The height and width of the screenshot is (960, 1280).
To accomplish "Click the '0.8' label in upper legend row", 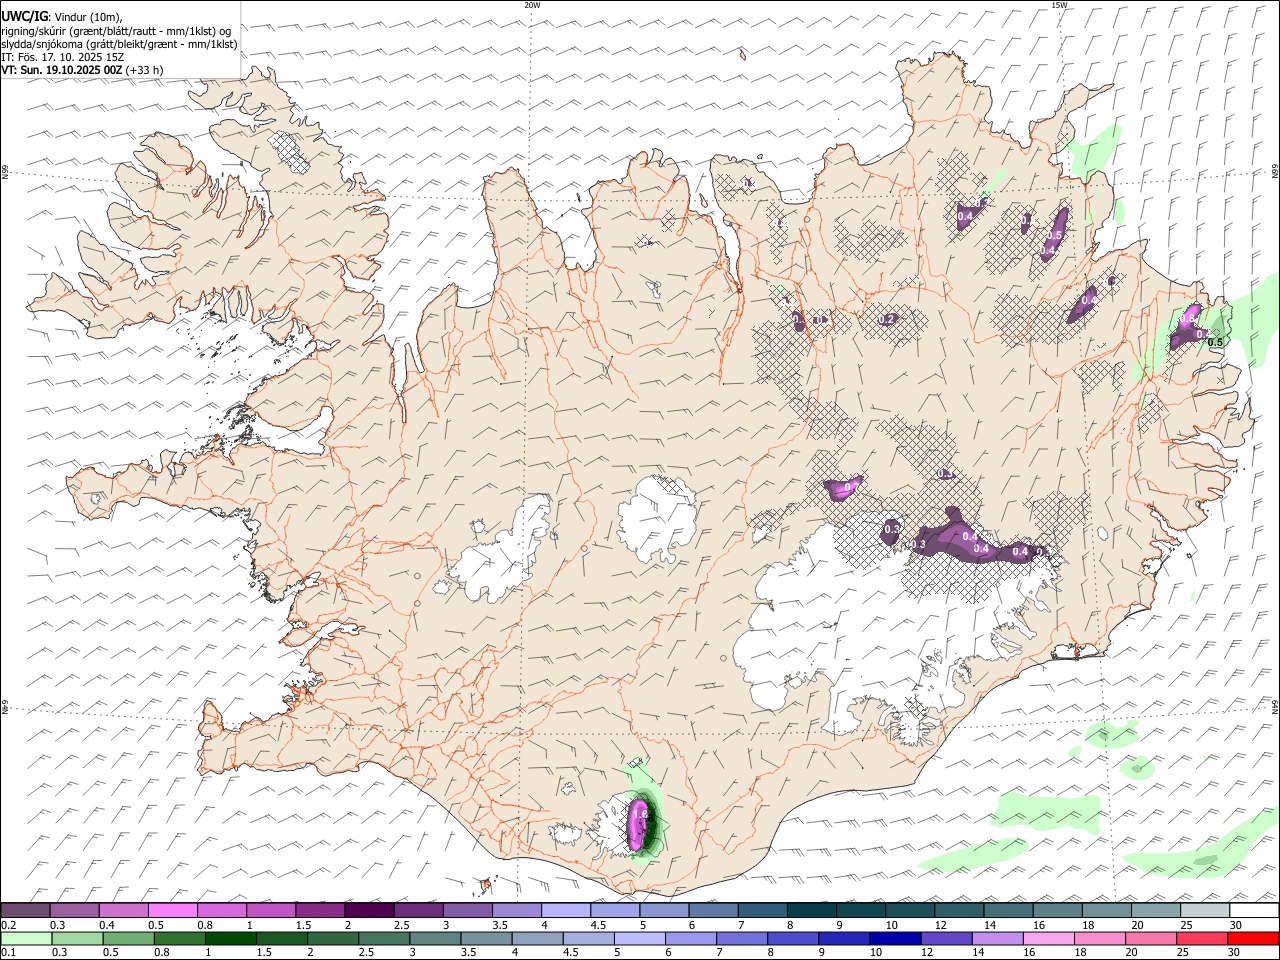I will click(204, 925).
